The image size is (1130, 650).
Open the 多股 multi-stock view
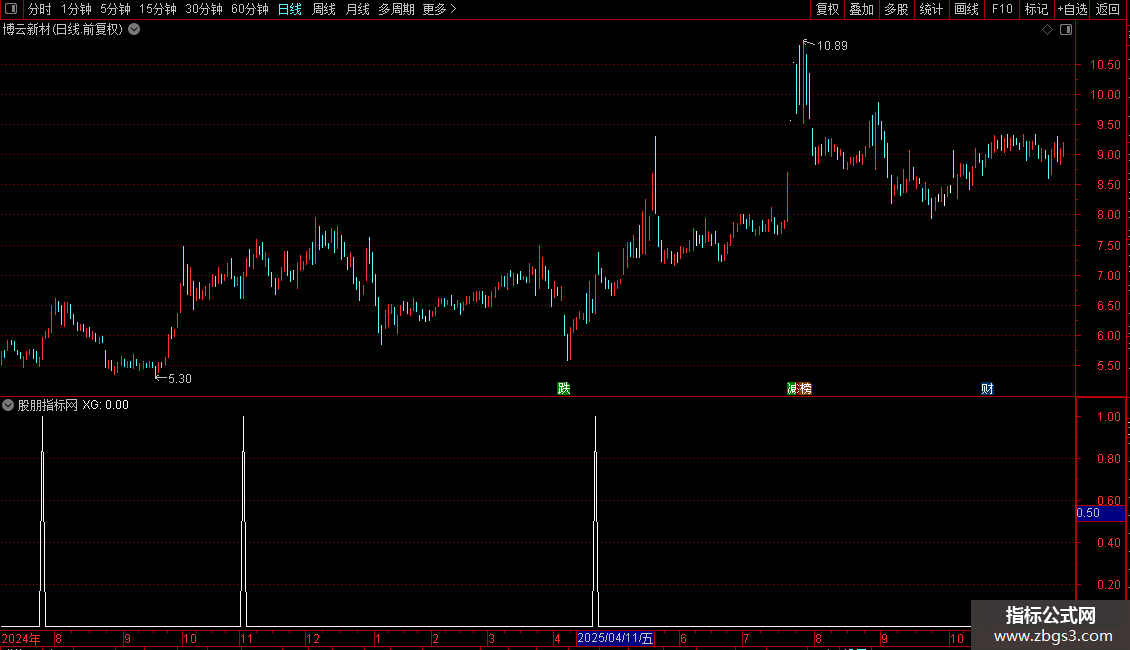[896, 9]
